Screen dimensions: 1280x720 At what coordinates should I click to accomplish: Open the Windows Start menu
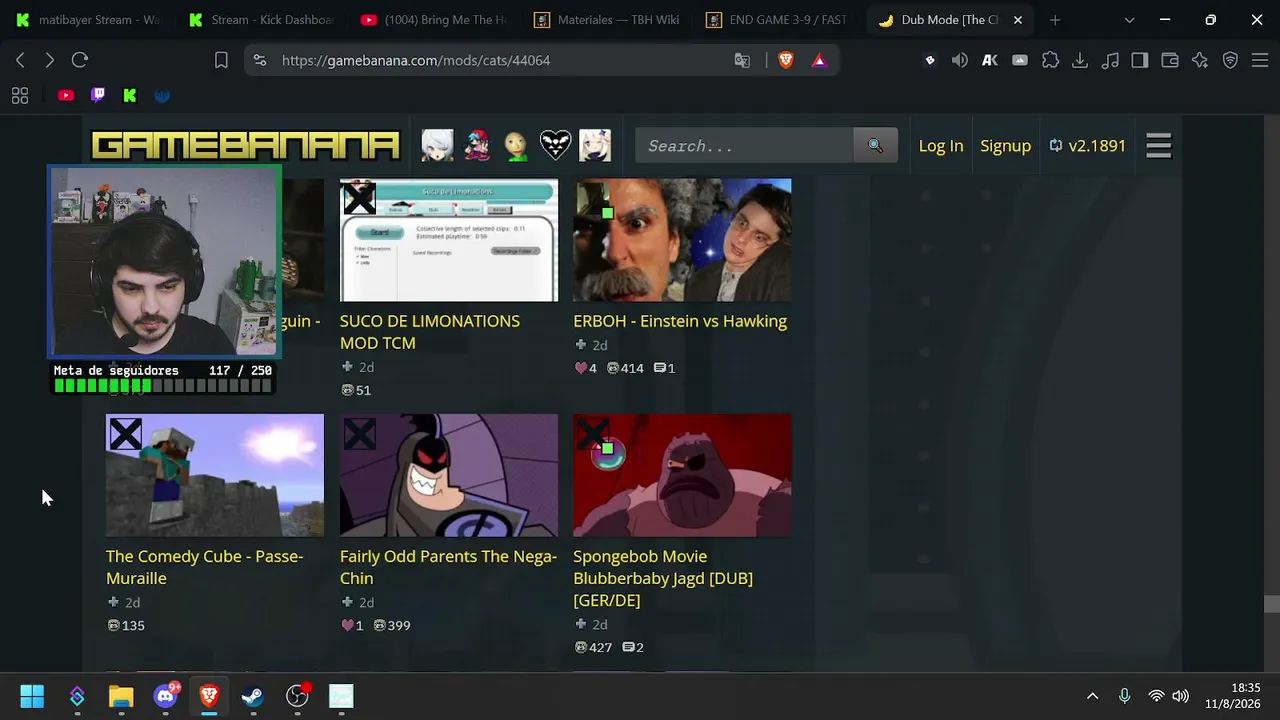pos(32,696)
